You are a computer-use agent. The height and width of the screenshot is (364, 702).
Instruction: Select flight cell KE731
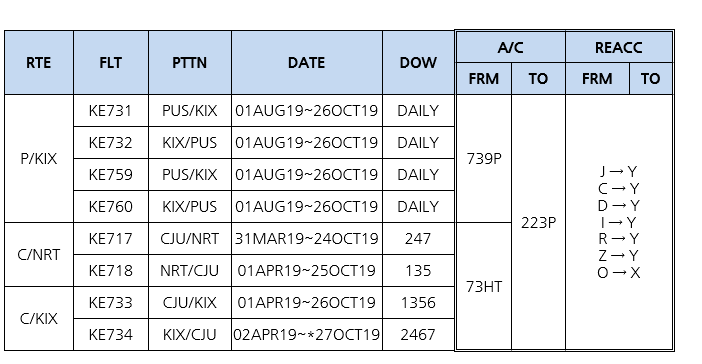111,111
